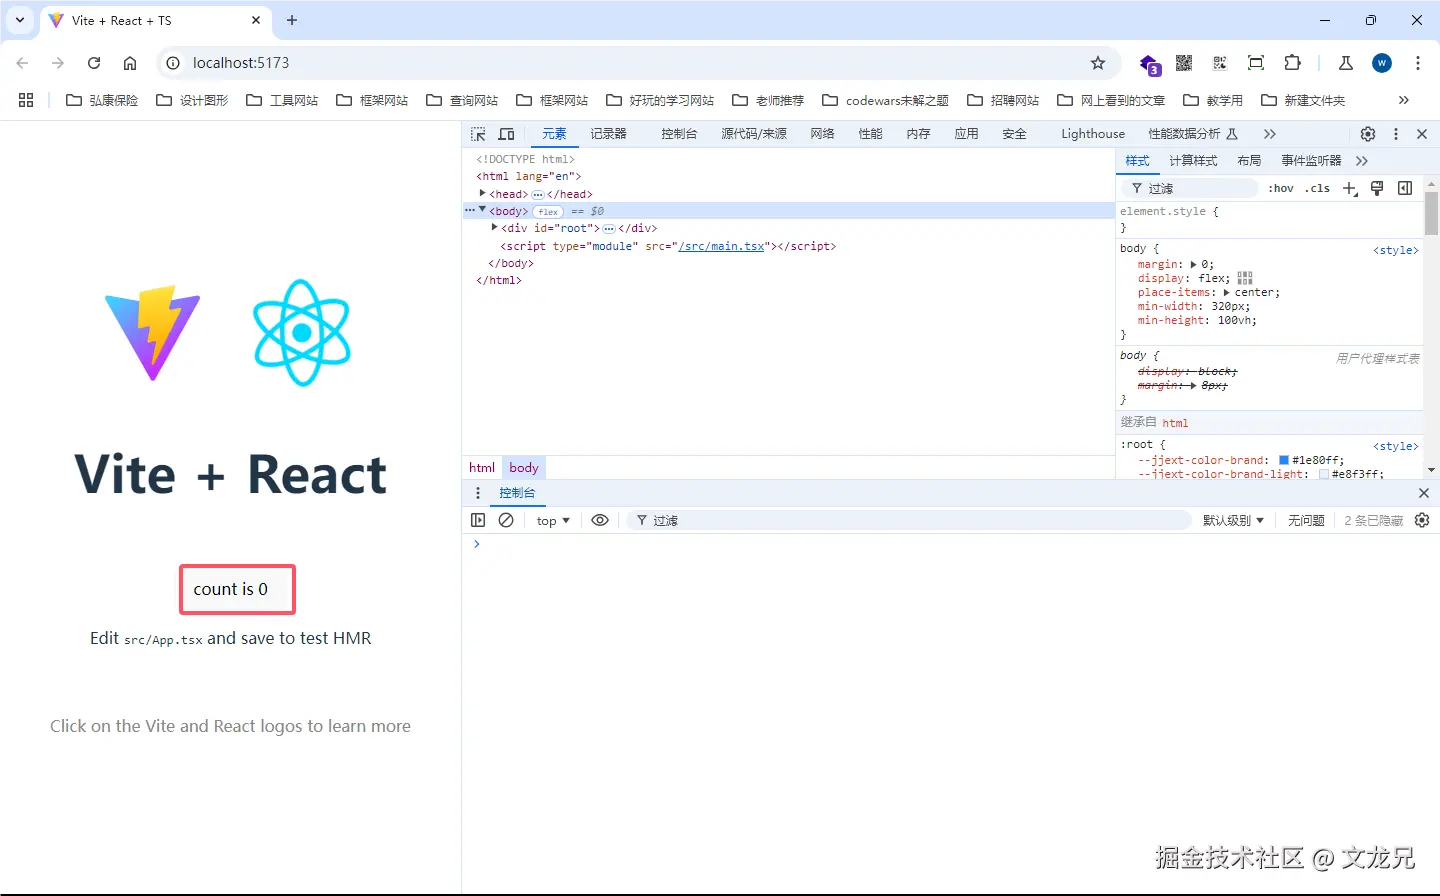
Task: Click the site information icon in address bar
Action: (x=173, y=63)
